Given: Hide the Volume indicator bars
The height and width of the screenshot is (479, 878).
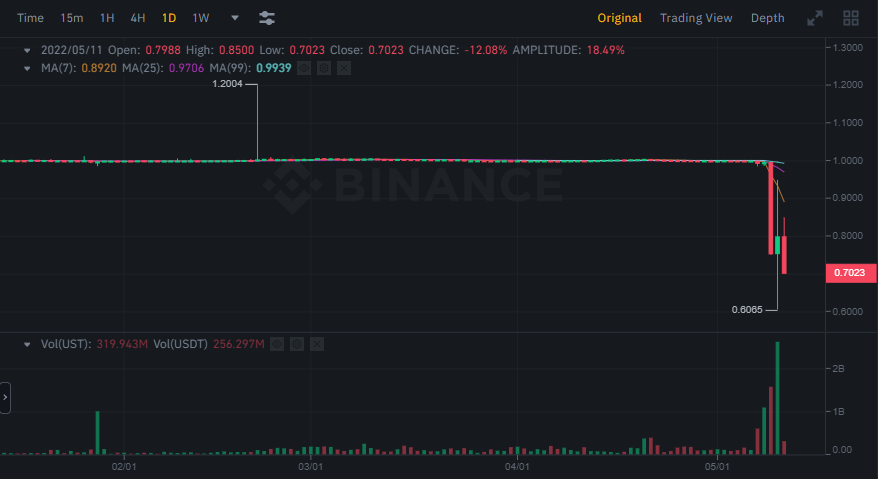Looking at the screenshot, I should point(278,344).
